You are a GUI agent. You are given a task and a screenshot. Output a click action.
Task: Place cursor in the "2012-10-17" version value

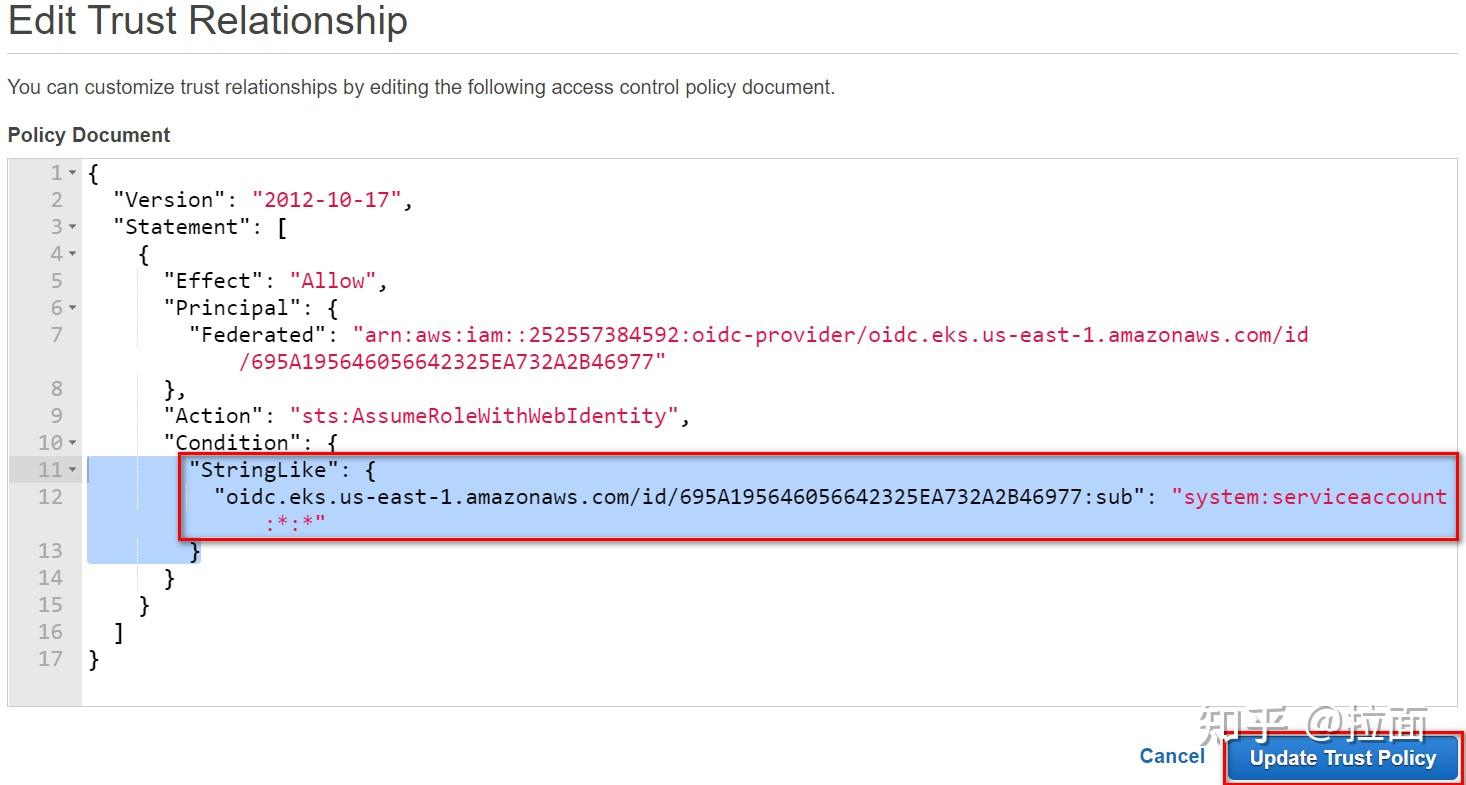pyautogui.click(x=326, y=200)
